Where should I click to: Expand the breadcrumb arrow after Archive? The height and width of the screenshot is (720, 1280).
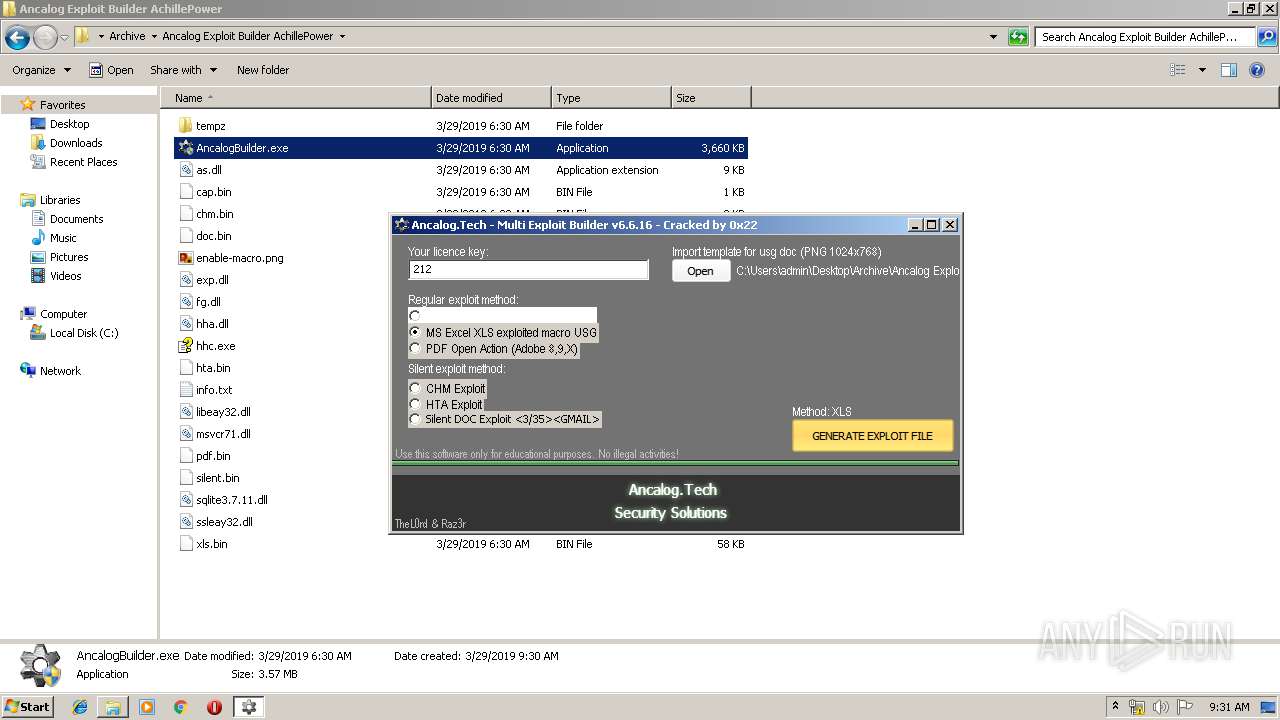[x=154, y=37]
